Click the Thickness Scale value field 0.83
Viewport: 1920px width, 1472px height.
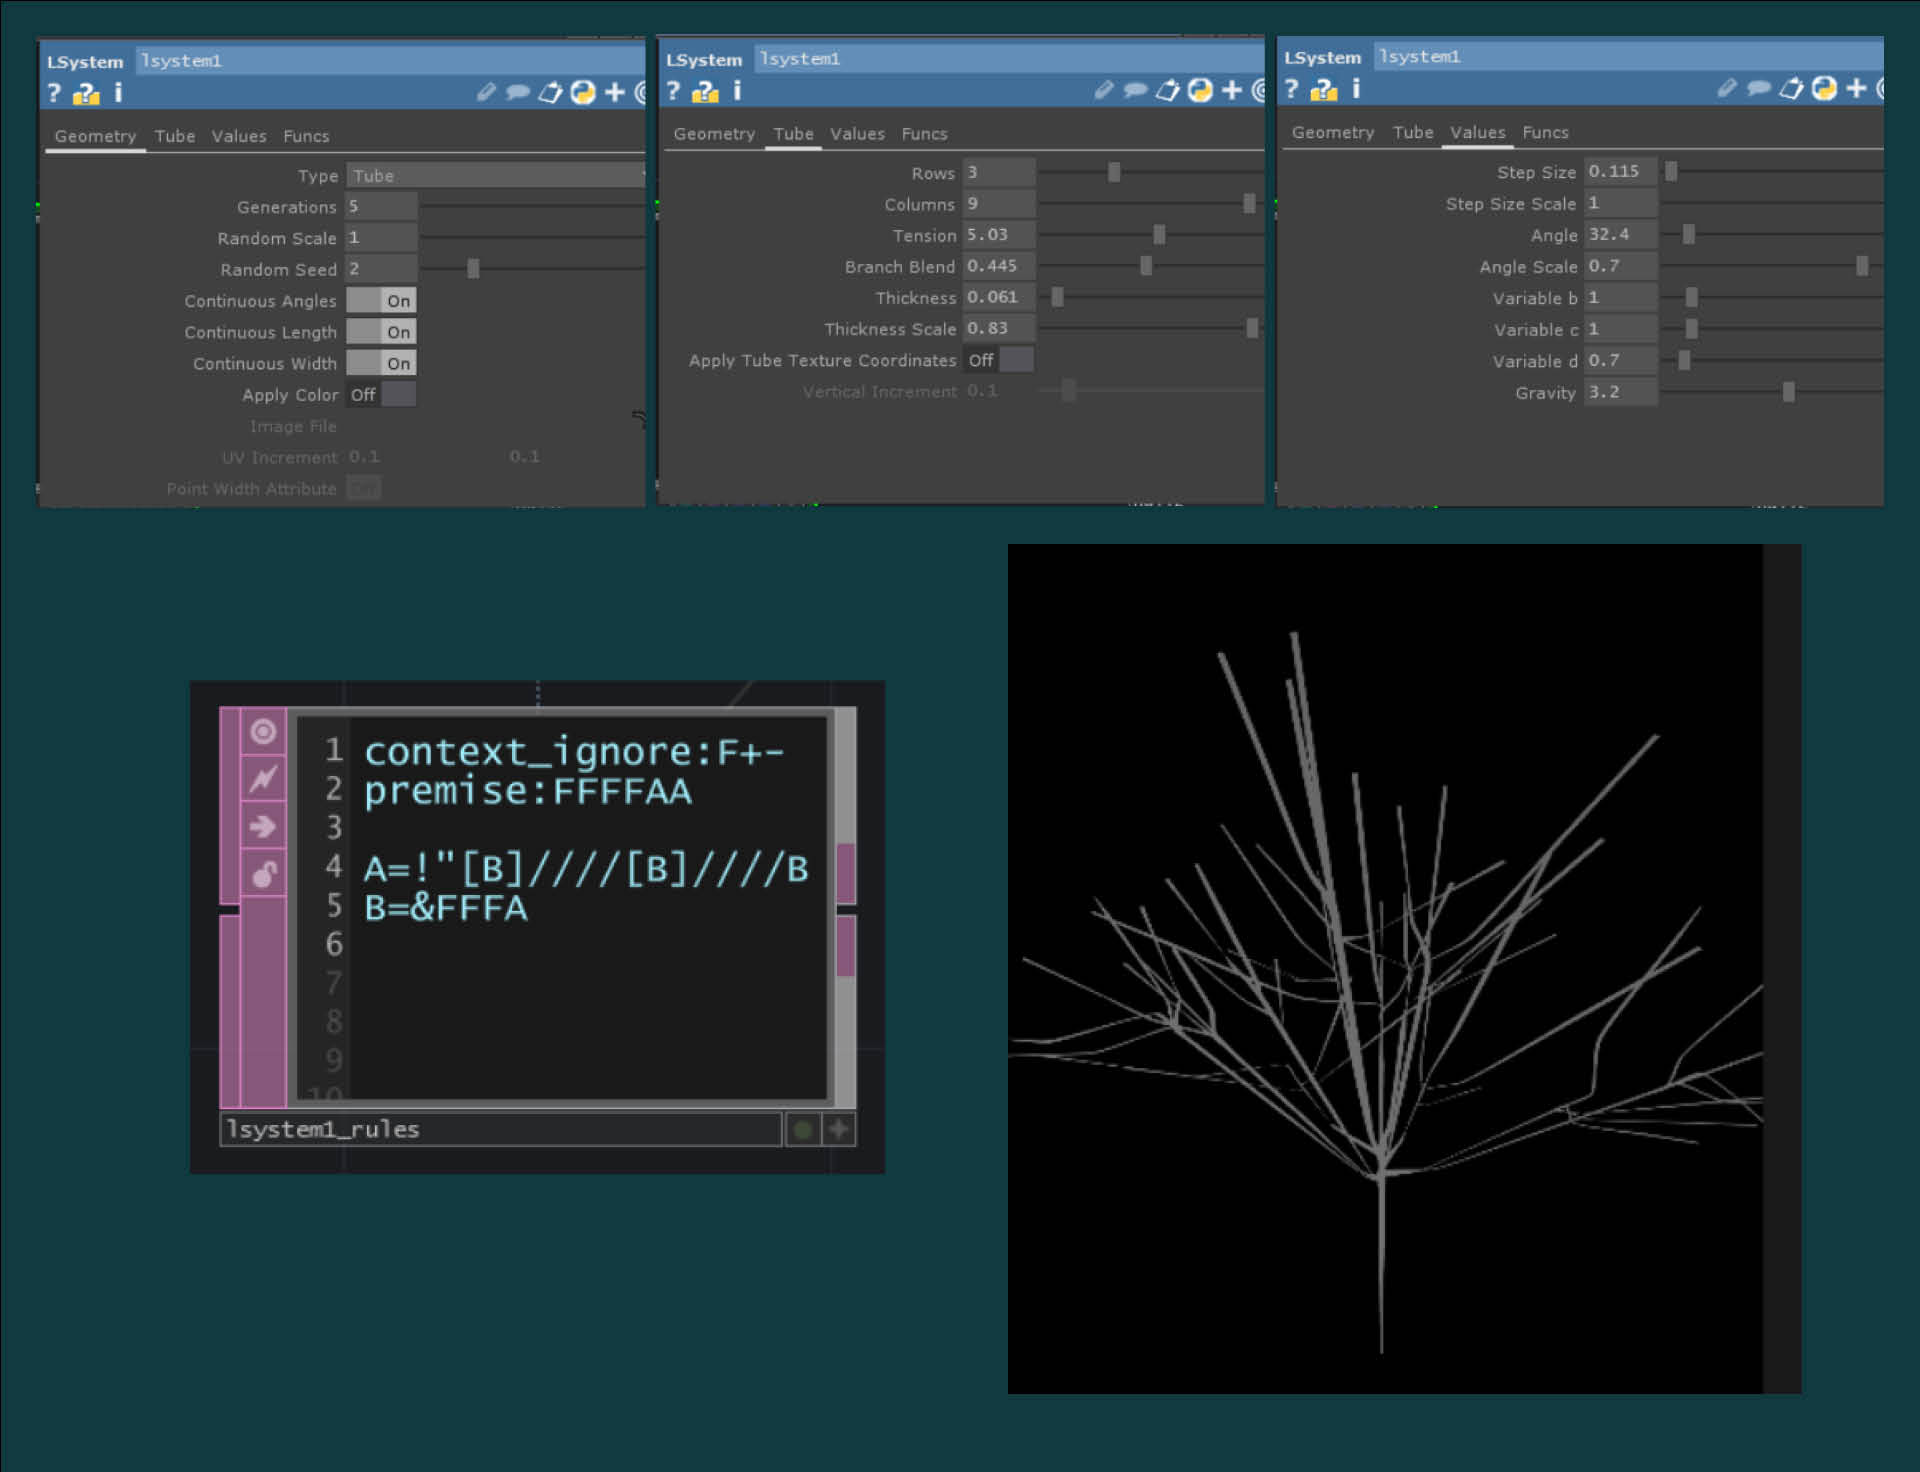click(999, 328)
